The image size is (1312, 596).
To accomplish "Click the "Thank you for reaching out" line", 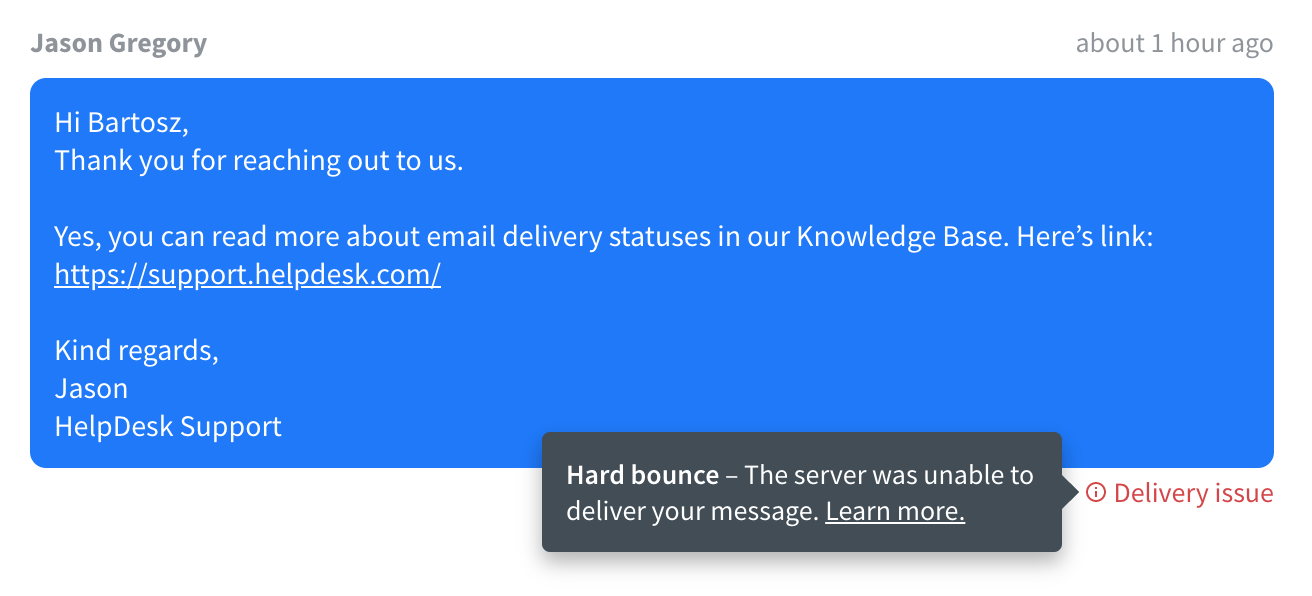I will point(258,160).
